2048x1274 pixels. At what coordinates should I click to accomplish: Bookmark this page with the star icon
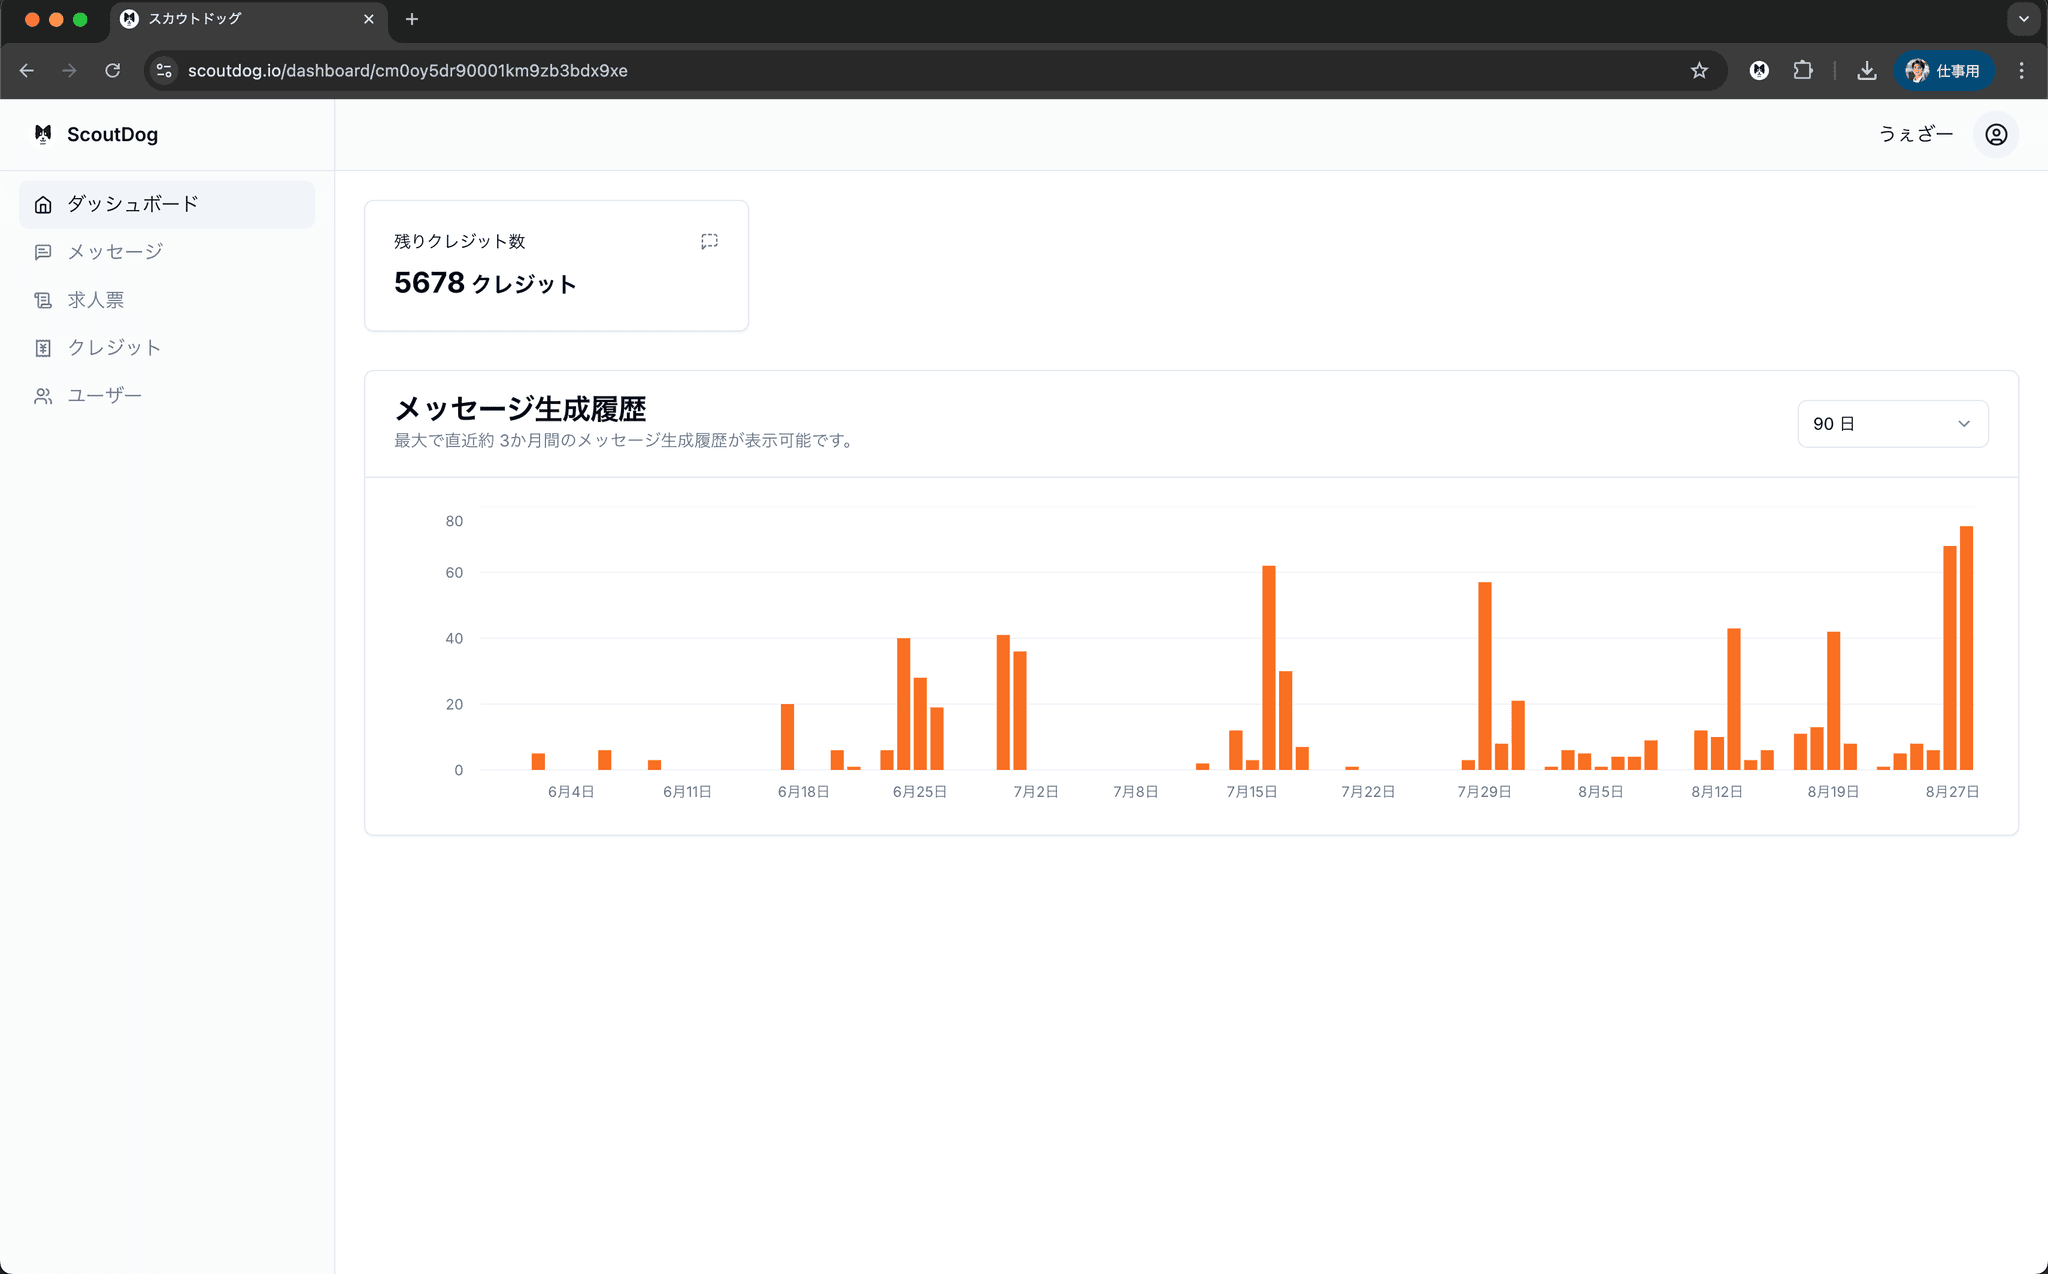[x=1699, y=71]
